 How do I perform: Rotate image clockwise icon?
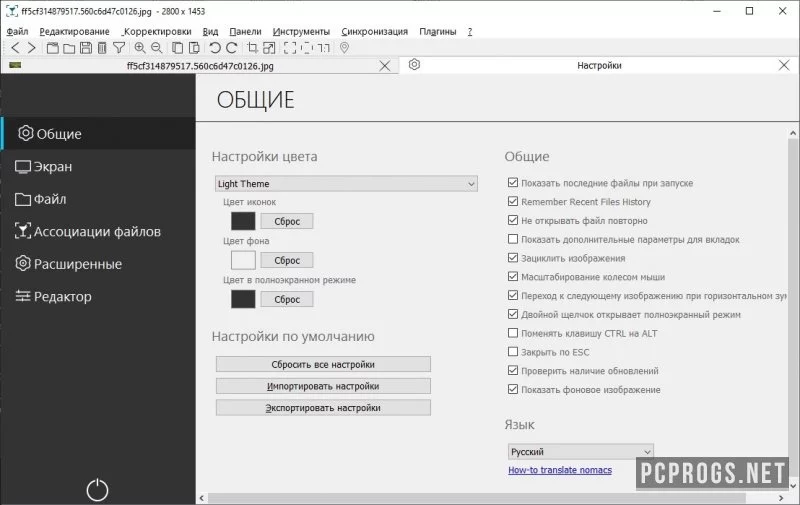(x=232, y=48)
